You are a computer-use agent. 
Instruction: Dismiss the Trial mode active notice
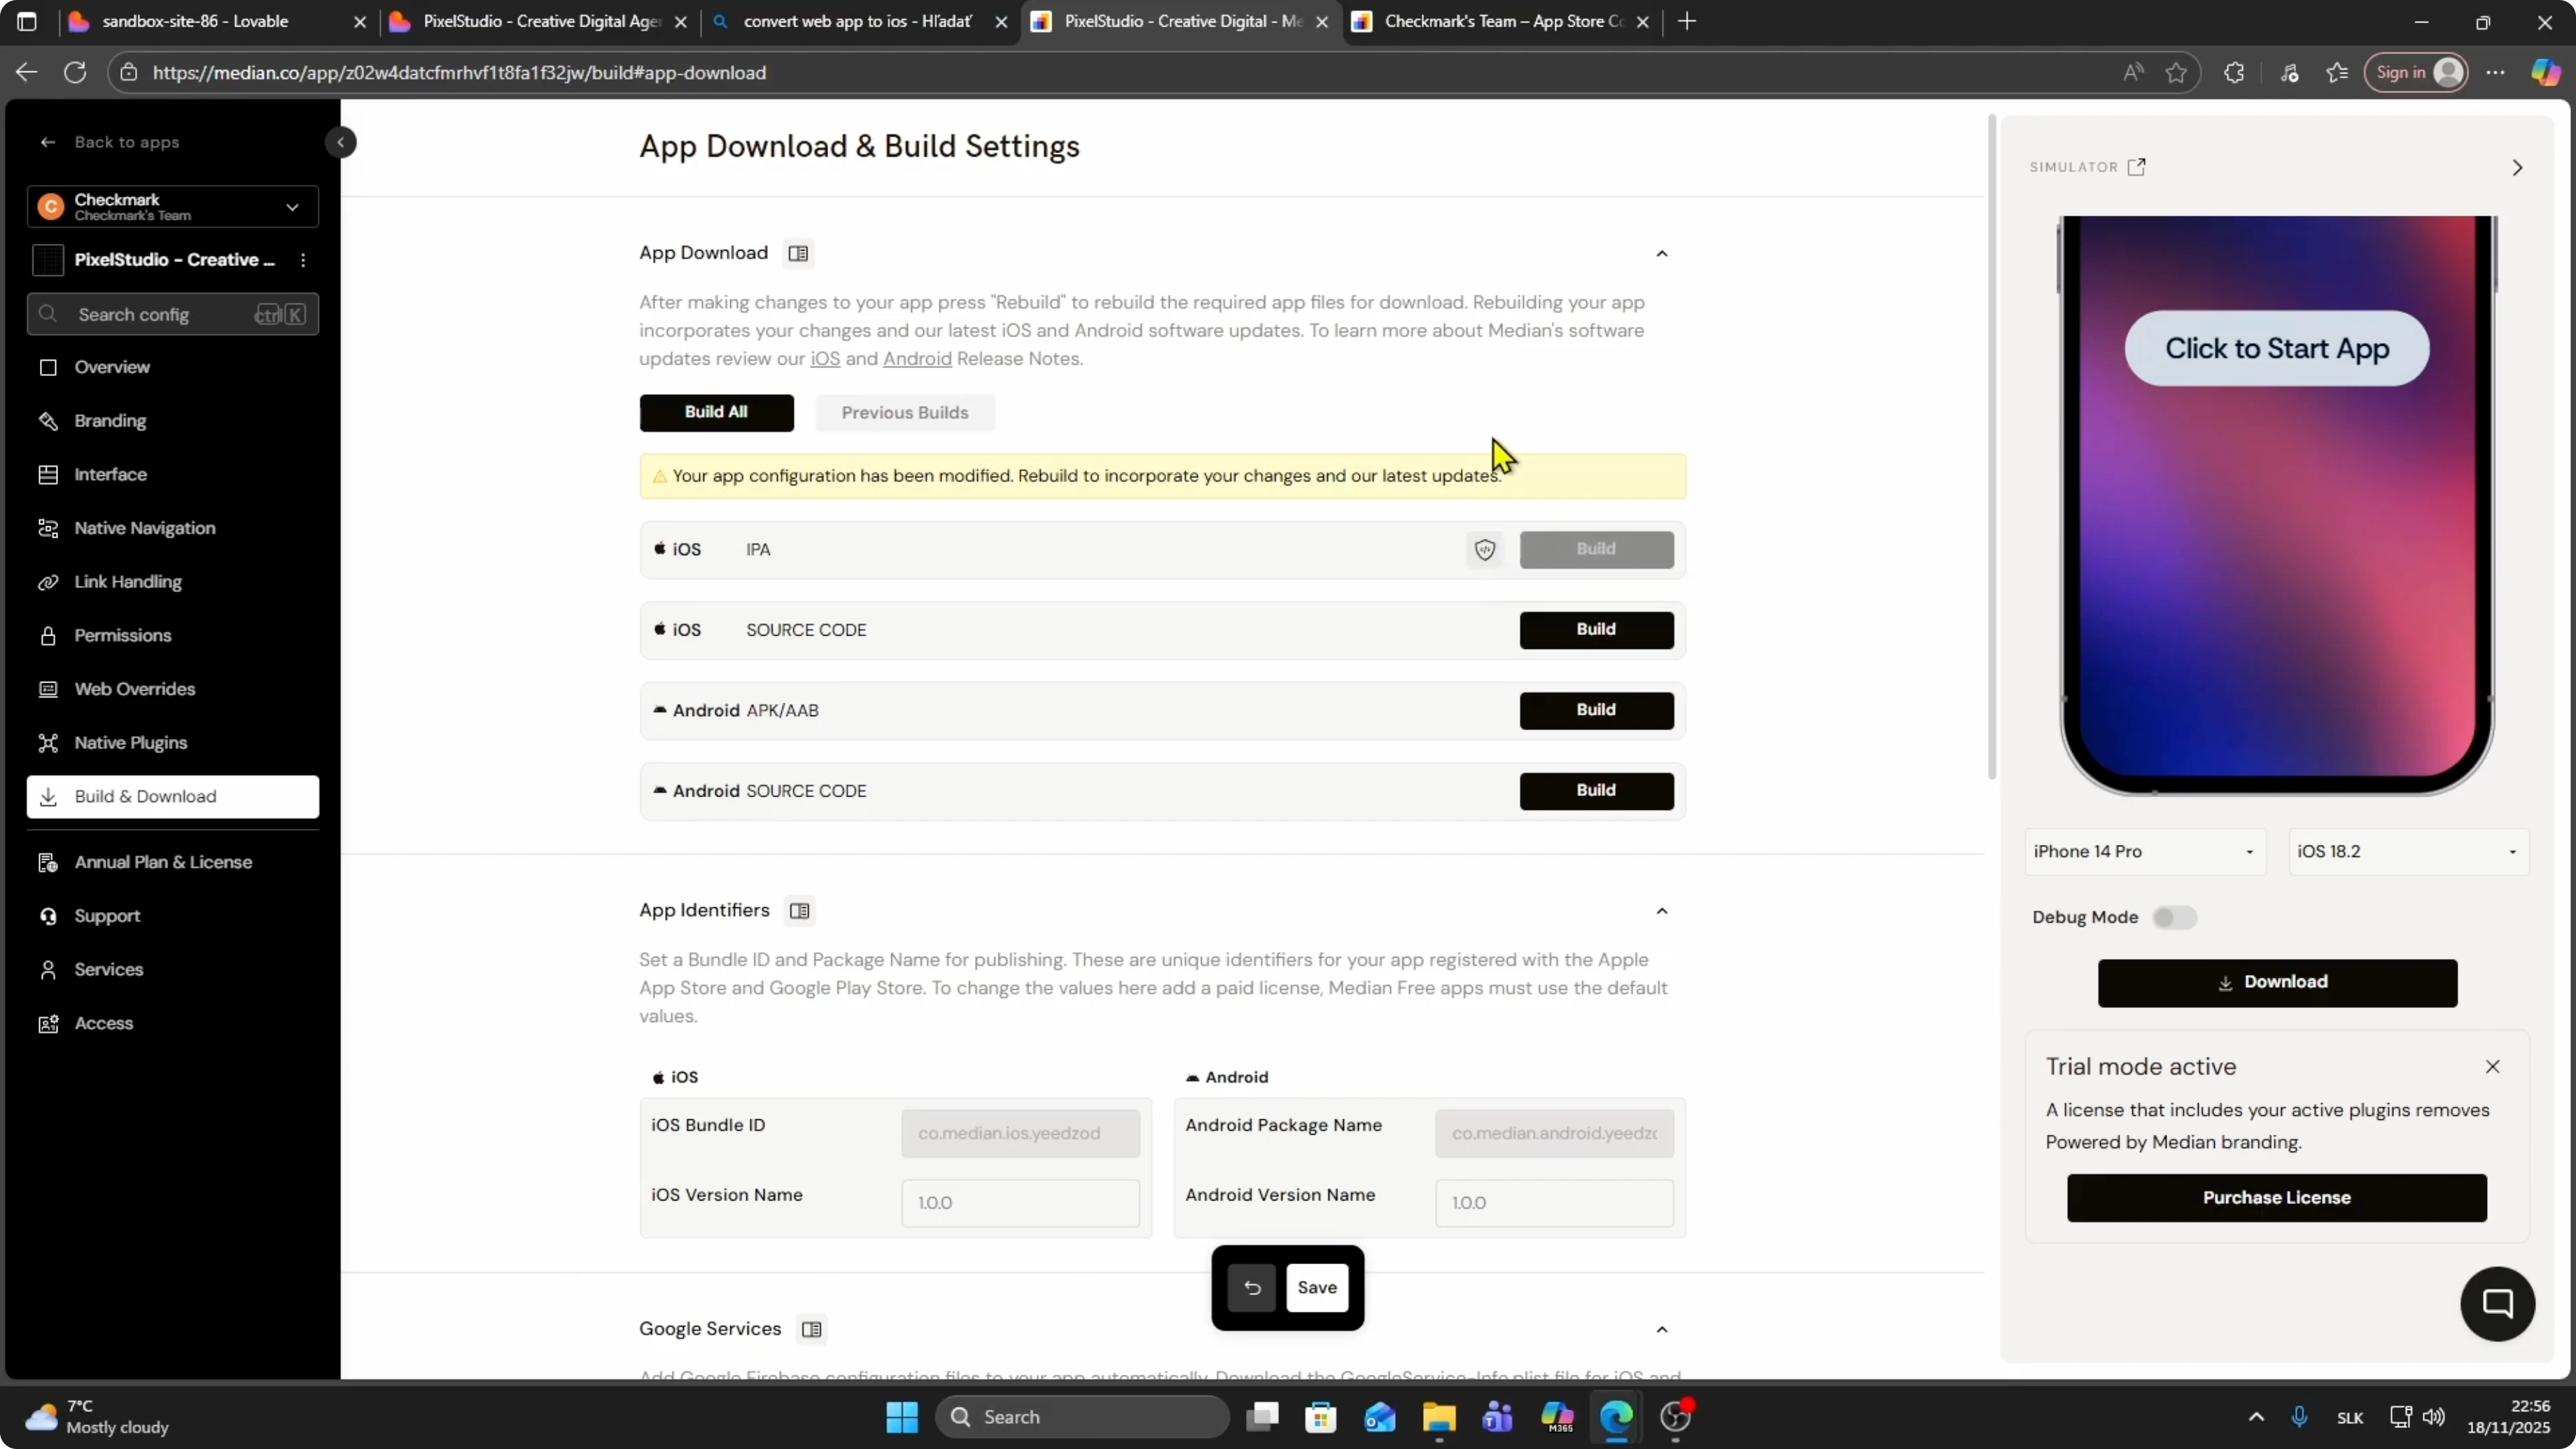click(x=2492, y=1067)
